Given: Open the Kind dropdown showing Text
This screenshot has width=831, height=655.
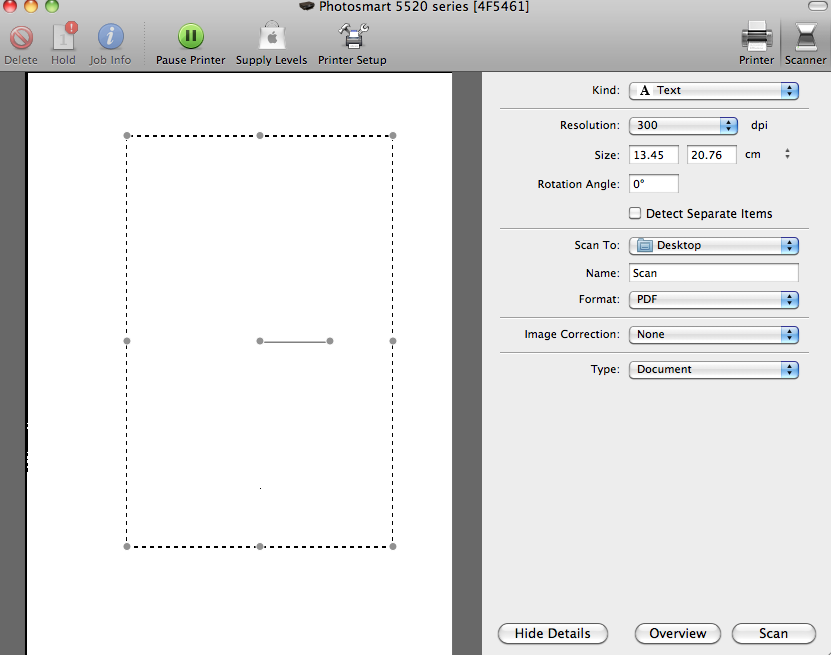Looking at the screenshot, I should tap(713, 91).
